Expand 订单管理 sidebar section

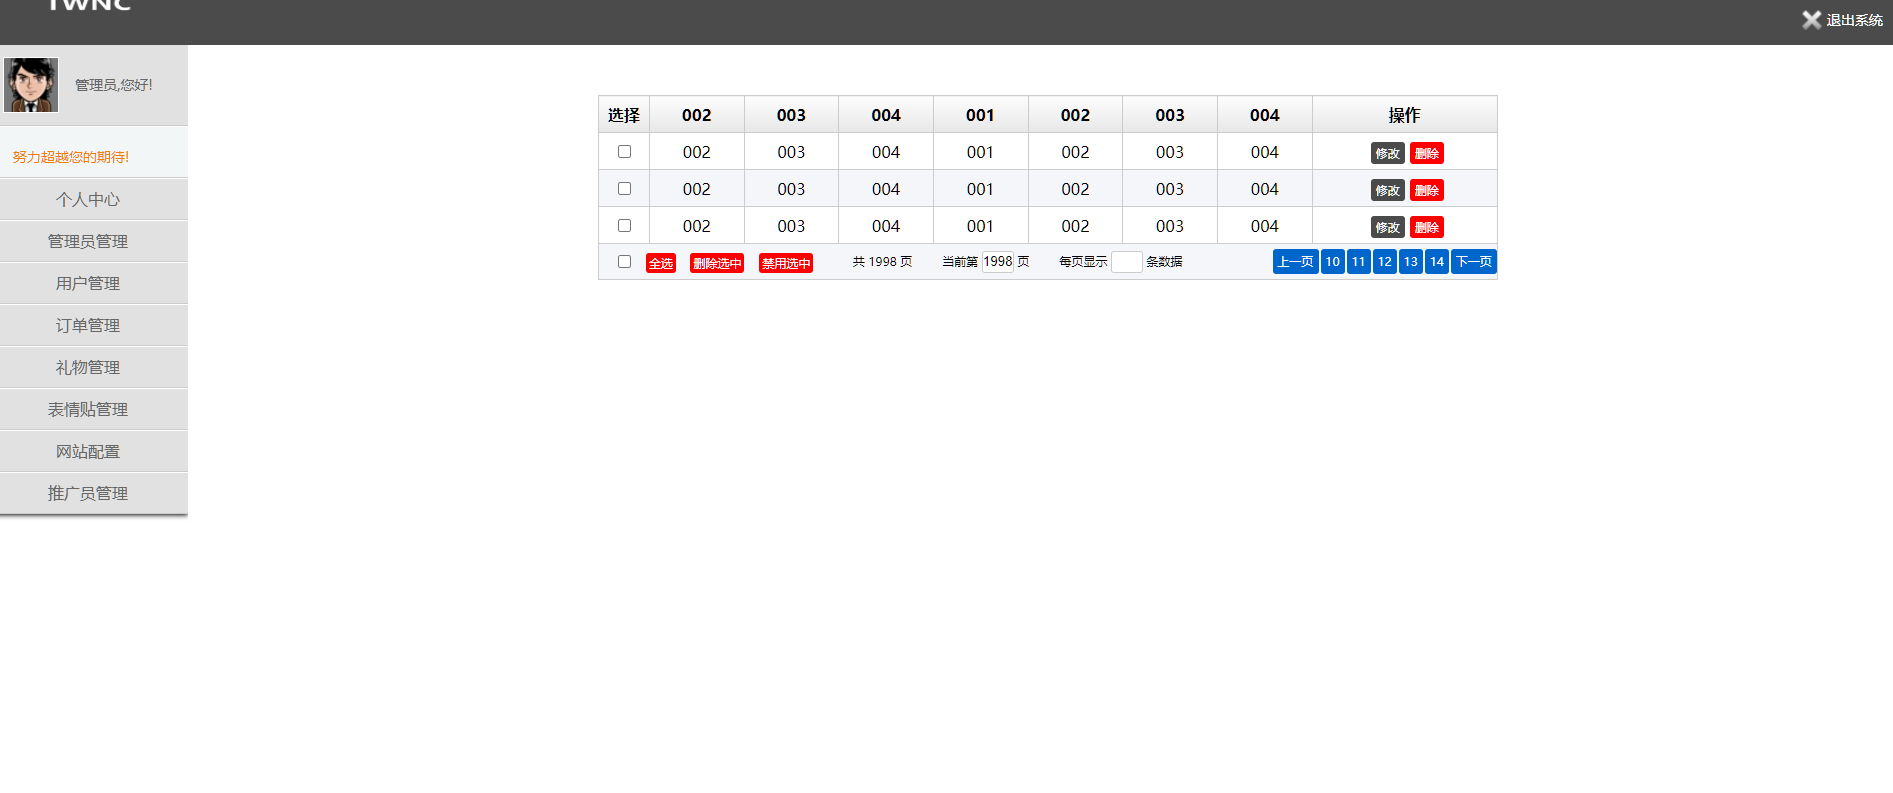click(x=88, y=326)
